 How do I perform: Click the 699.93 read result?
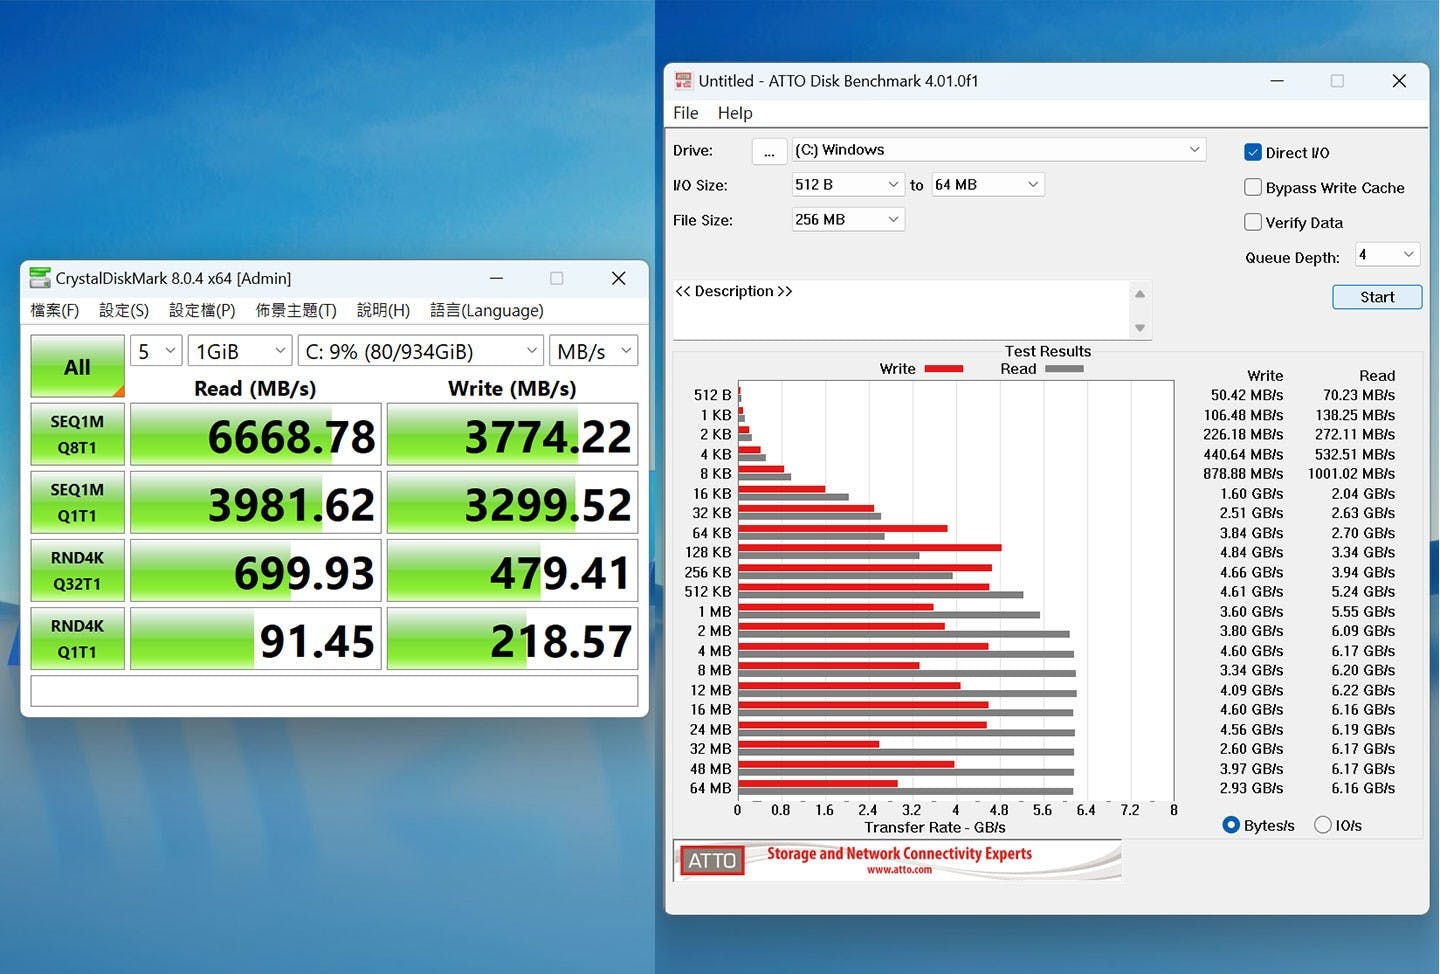pos(256,570)
